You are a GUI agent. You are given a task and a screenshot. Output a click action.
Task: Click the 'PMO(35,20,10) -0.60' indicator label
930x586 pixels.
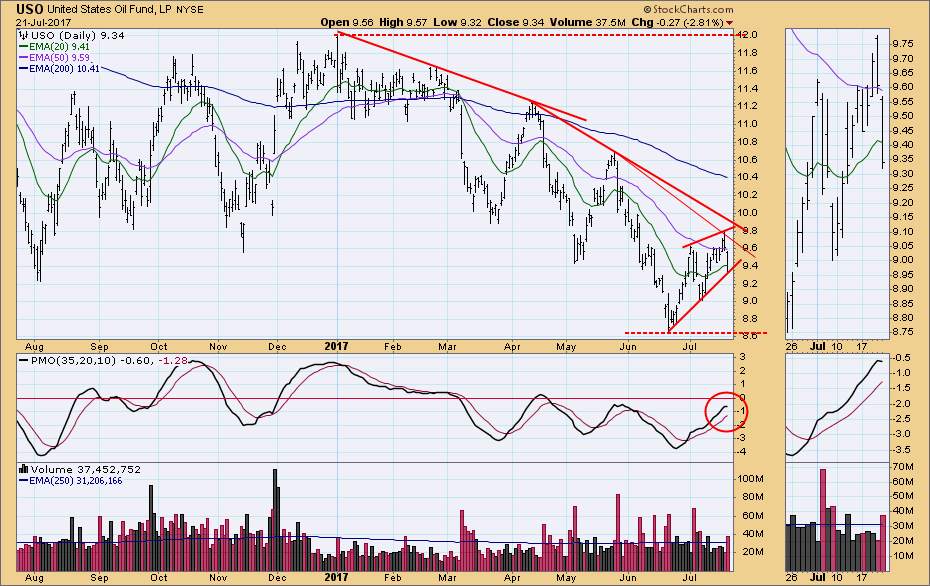pyautogui.click(x=91, y=360)
